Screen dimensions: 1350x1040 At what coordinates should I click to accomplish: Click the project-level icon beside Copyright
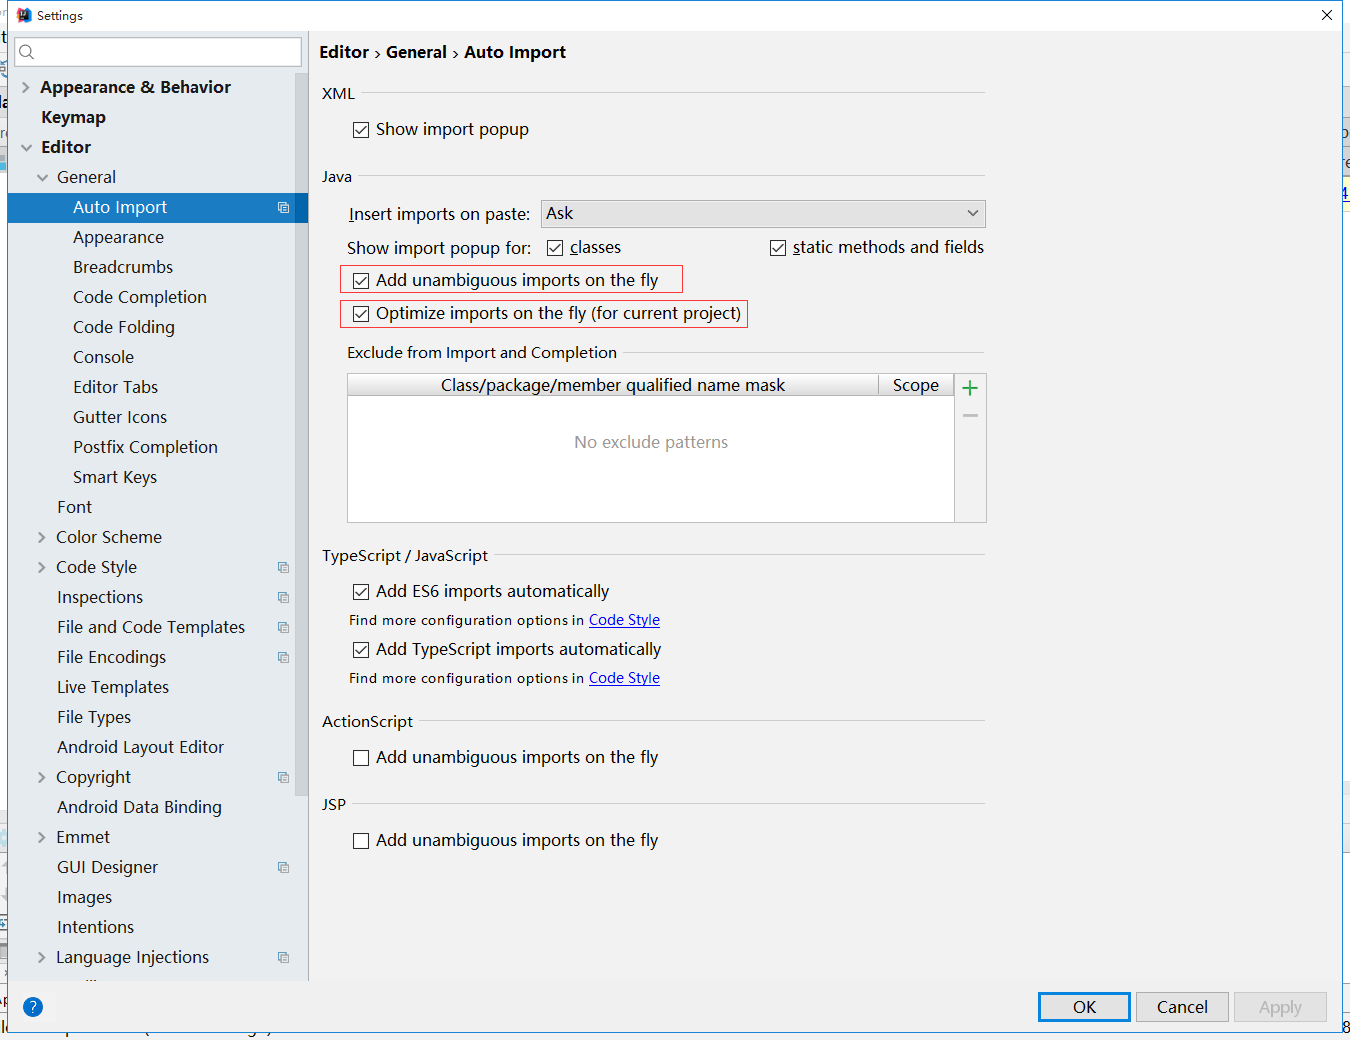283,778
